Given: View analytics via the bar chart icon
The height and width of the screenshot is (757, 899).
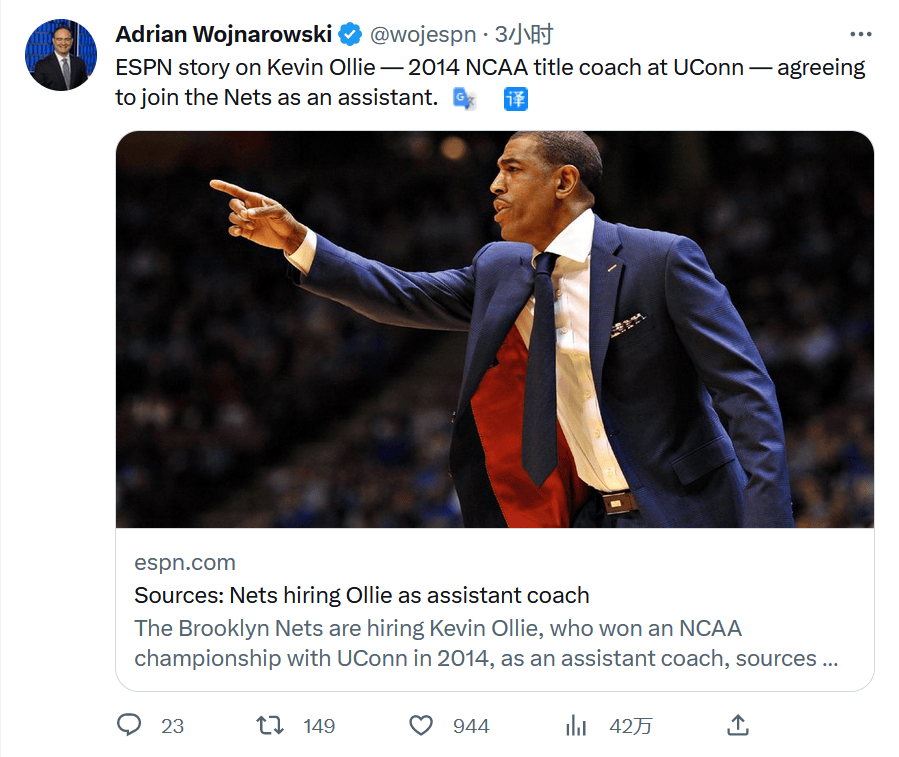Looking at the screenshot, I should point(576,725).
